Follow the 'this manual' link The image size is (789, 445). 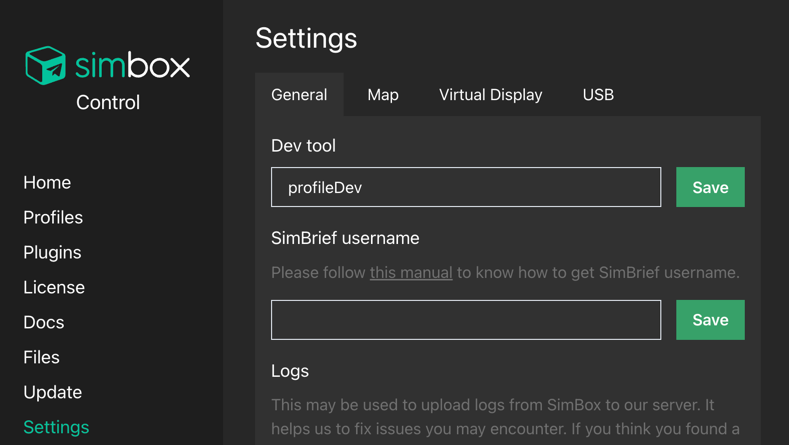point(411,273)
